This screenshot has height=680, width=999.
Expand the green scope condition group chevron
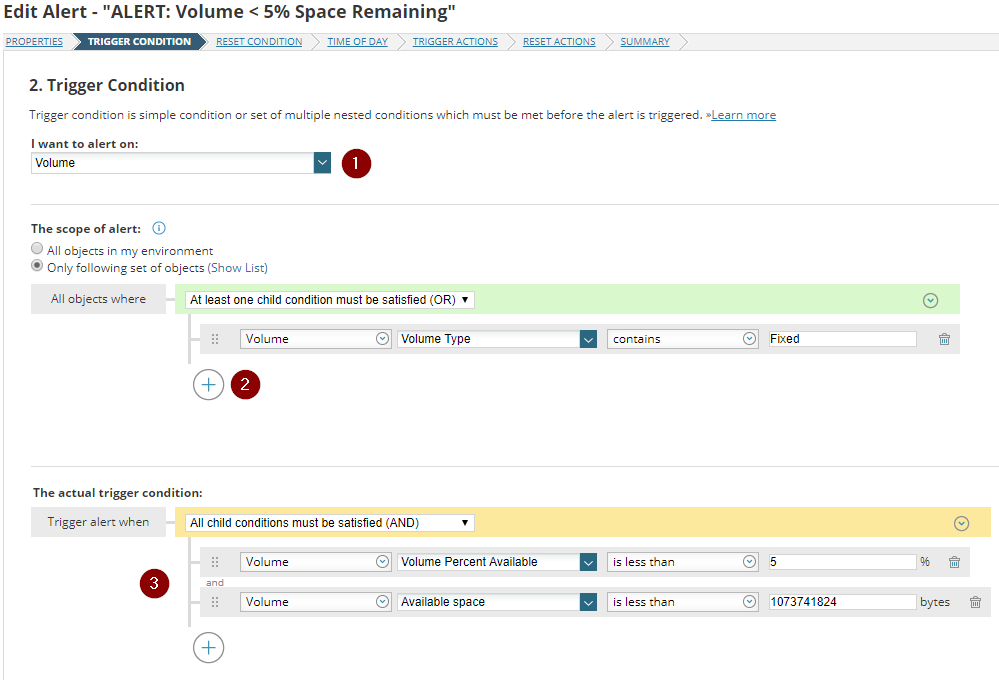pos(930,300)
